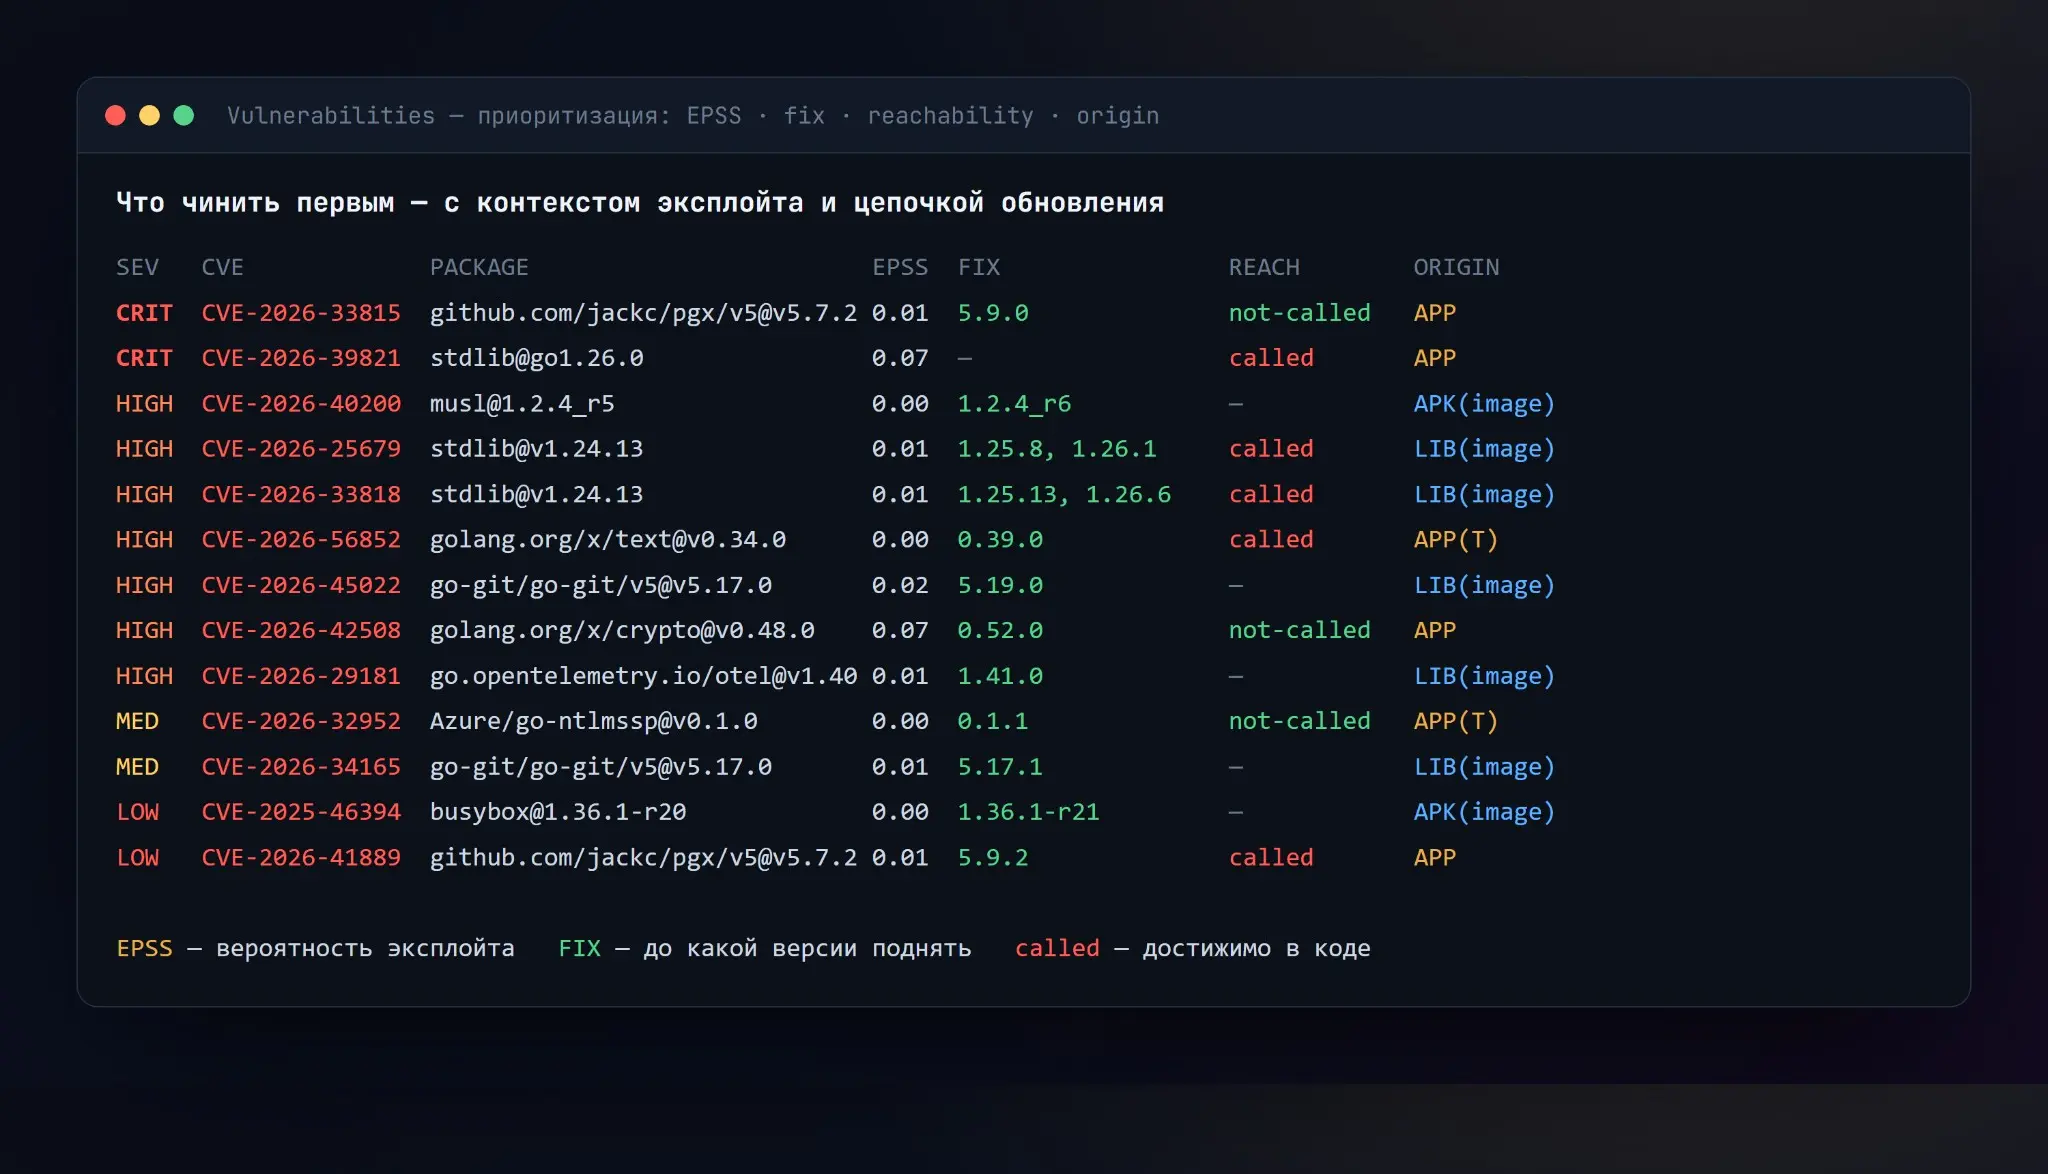
Task: Click the EPSS legend entry at bottom
Action: (315, 948)
